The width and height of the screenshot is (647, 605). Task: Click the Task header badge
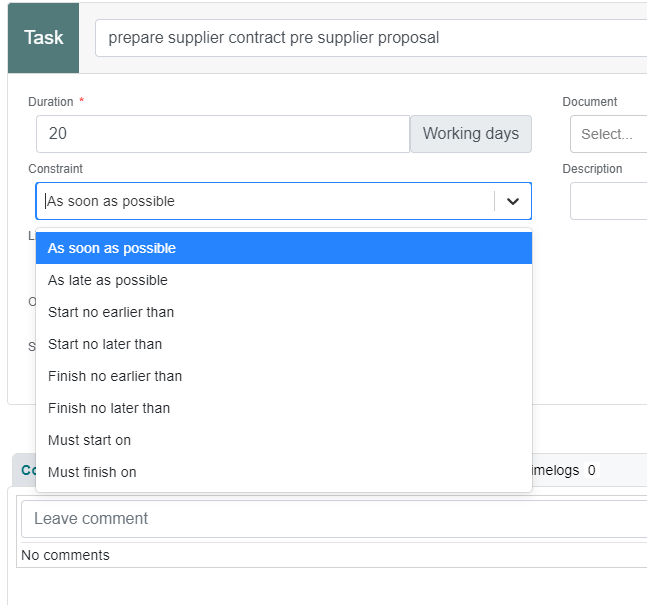point(43,38)
